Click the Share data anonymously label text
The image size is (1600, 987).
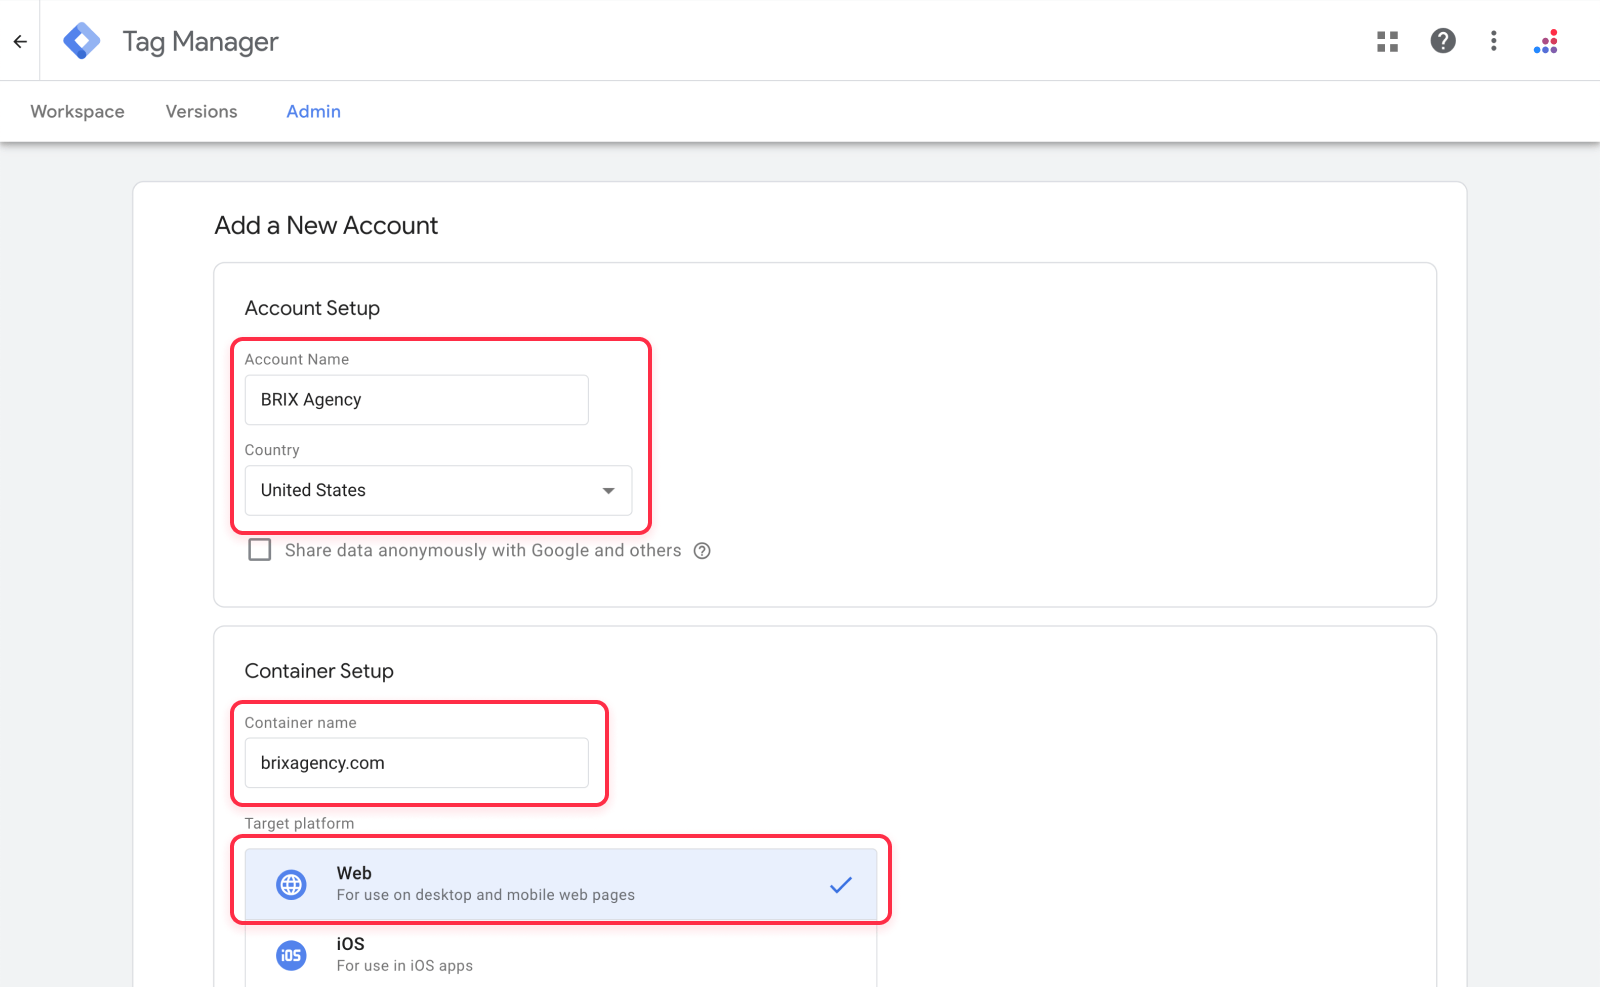tap(483, 551)
